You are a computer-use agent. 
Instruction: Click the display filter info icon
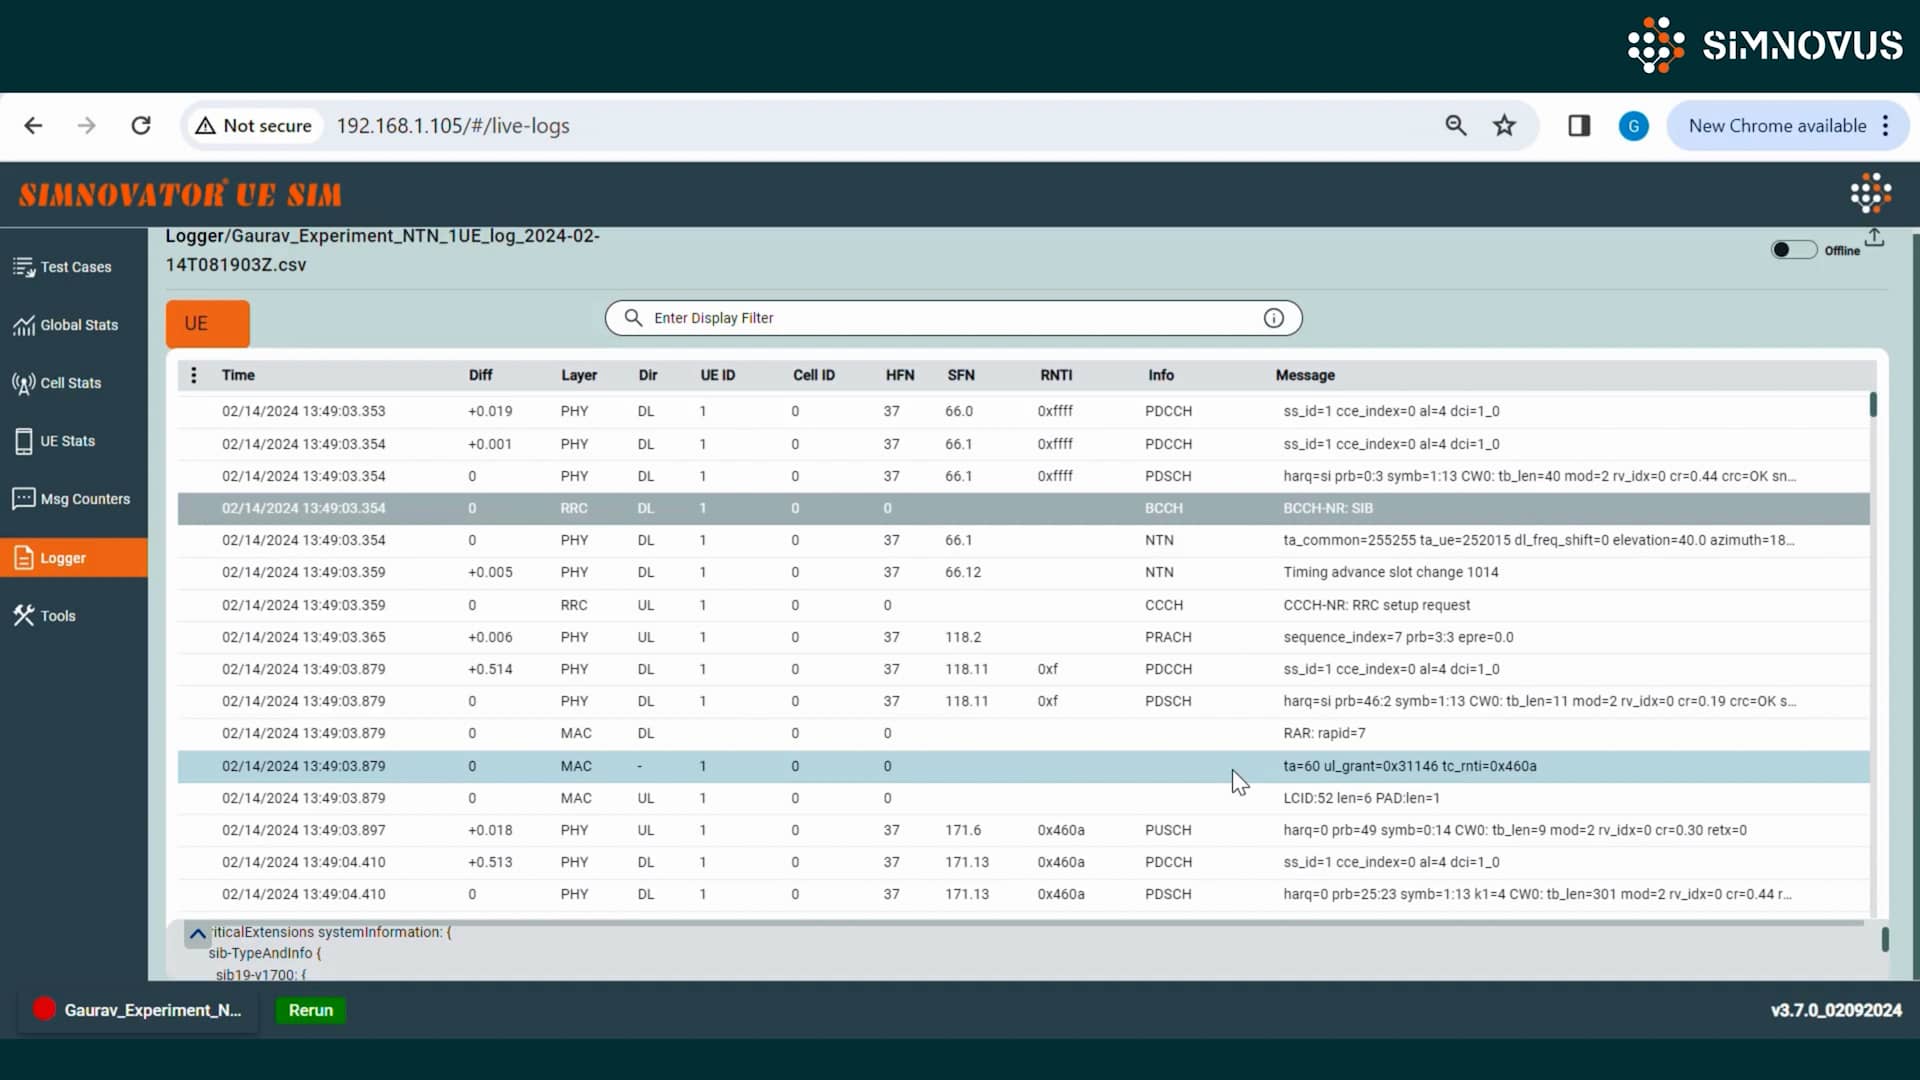coord(1273,317)
